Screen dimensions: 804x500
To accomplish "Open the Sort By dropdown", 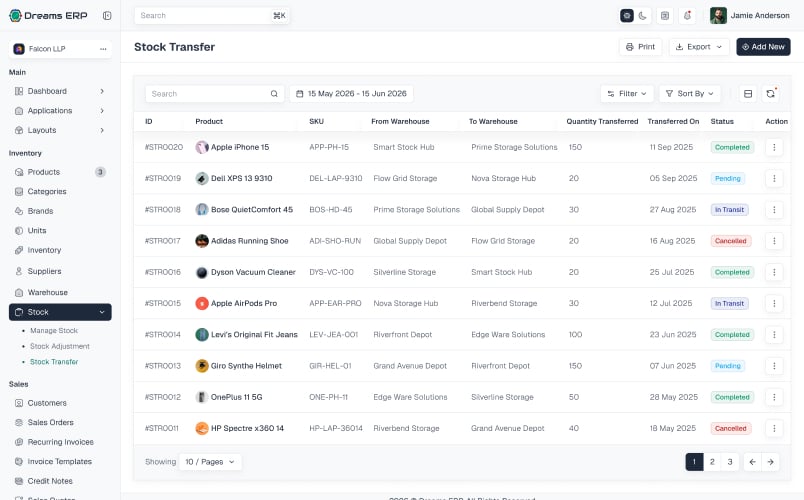I will pyautogui.click(x=690, y=93).
